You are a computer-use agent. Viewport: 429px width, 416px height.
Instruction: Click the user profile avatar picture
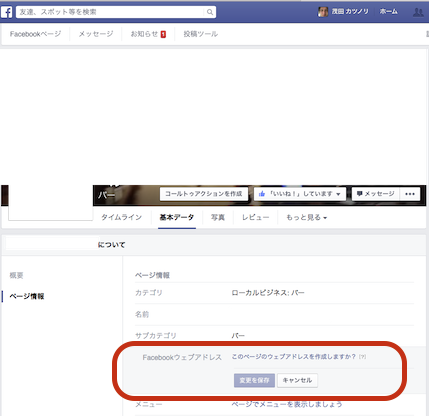click(323, 12)
